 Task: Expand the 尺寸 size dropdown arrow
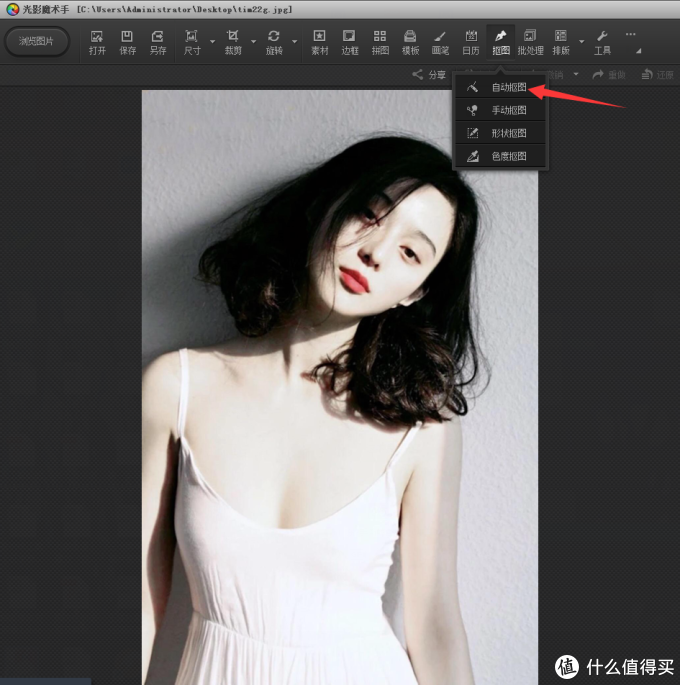(x=213, y=42)
